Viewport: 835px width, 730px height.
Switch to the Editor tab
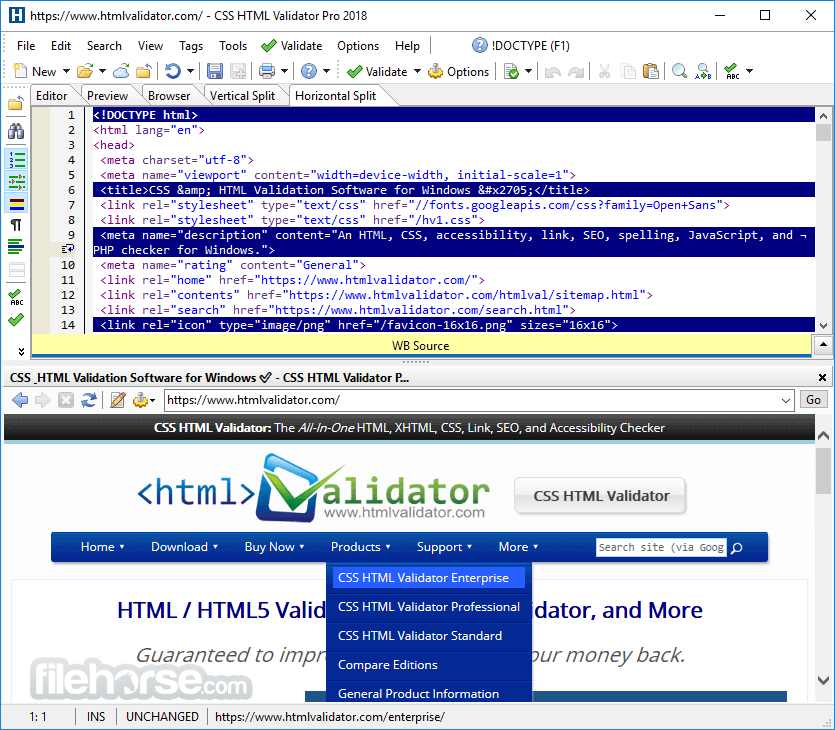coord(51,96)
